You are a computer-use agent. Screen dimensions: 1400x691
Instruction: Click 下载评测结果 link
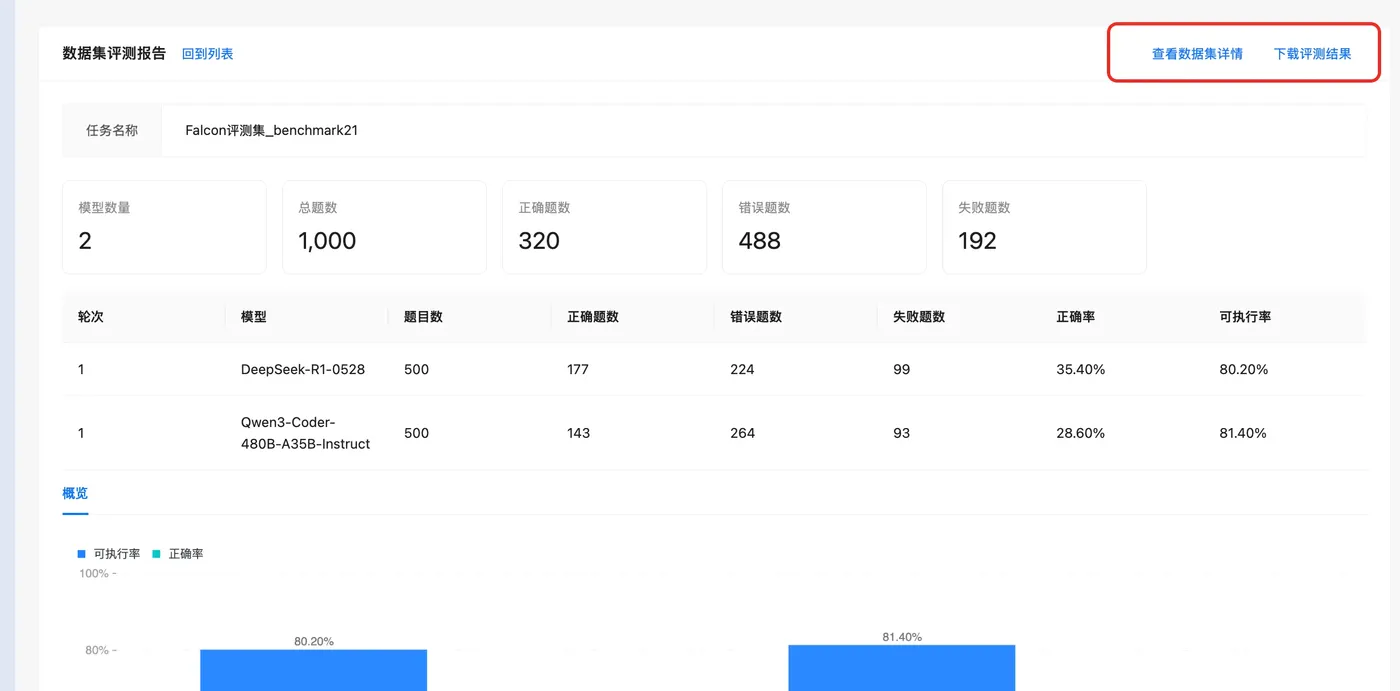(1312, 54)
